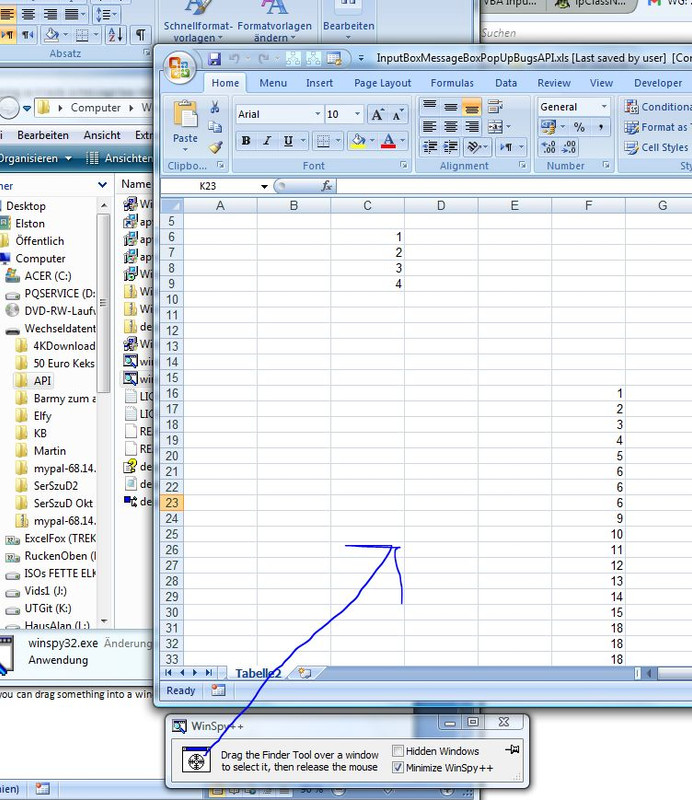Click the Comma Style icon
The width and height of the screenshot is (692, 800).
[601, 127]
